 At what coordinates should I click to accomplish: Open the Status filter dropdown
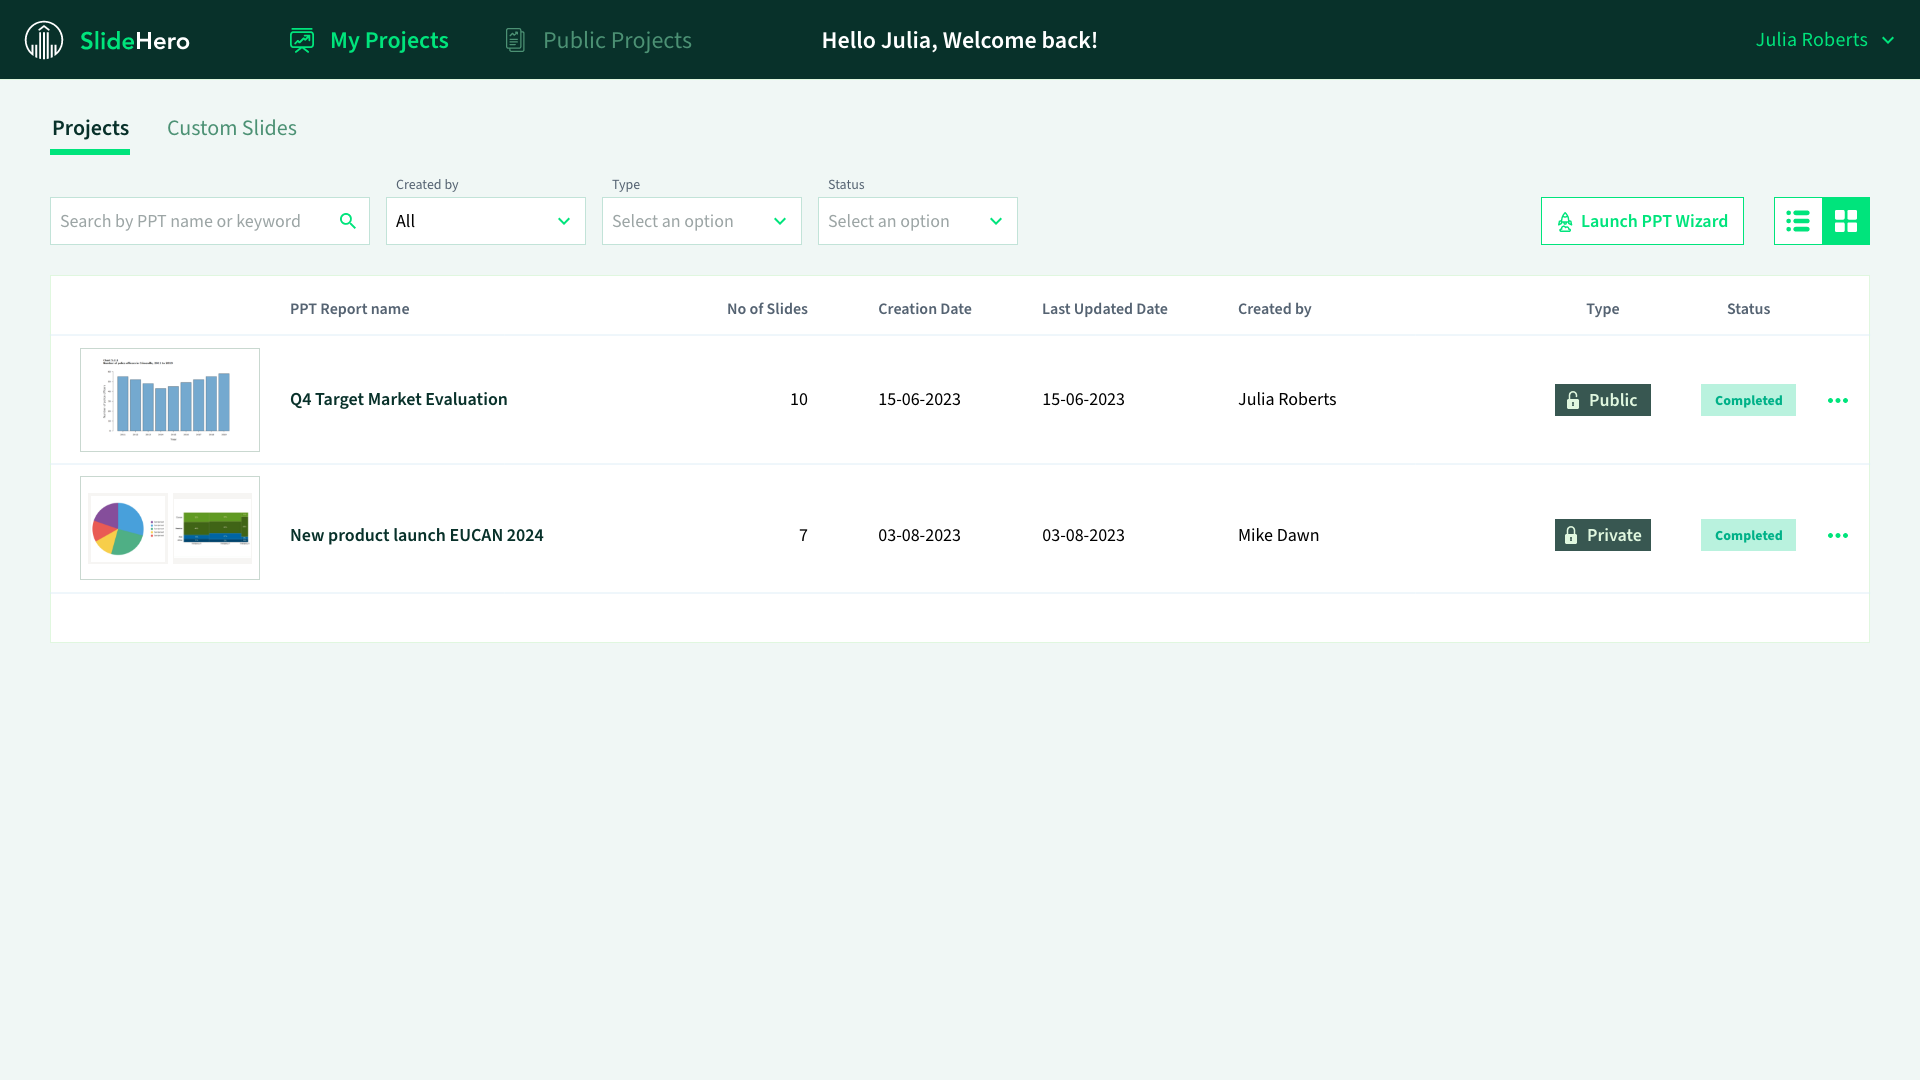coord(918,221)
